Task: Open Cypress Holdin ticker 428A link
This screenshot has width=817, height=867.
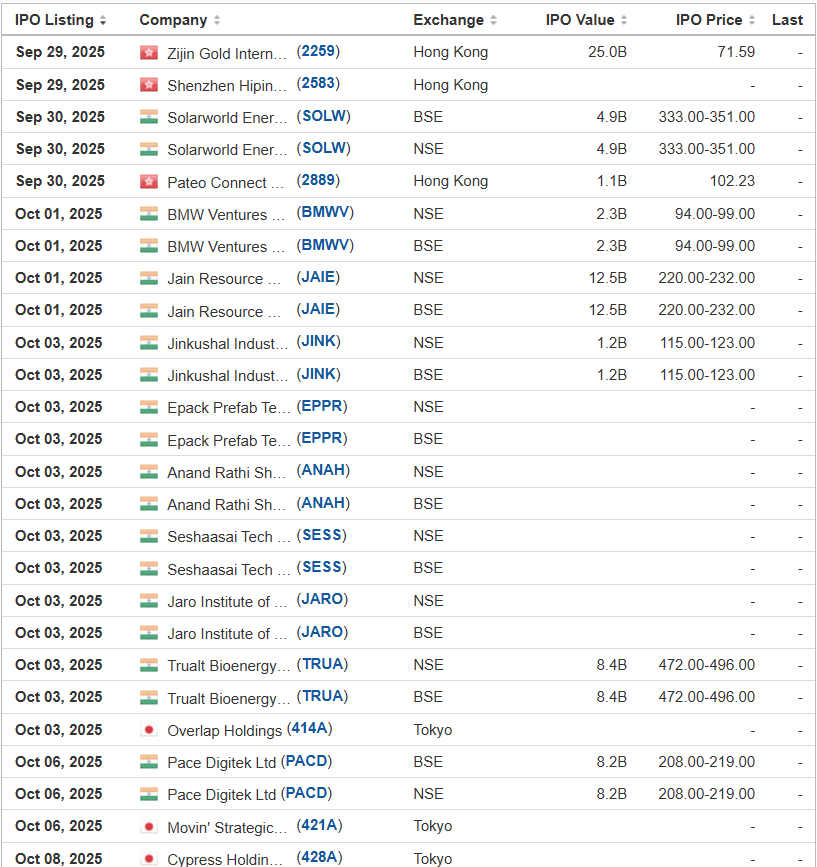Action: (320, 858)
